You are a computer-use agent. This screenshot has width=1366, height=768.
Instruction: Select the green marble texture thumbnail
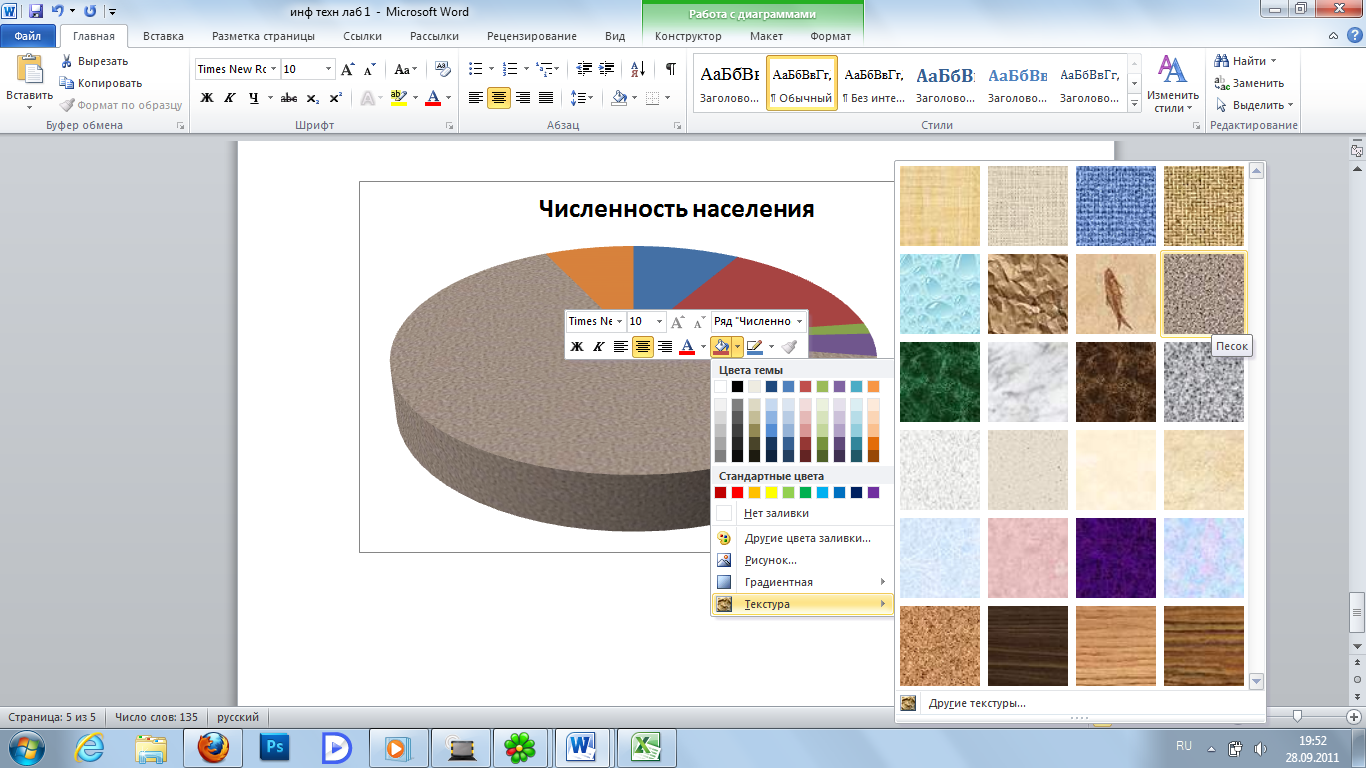tap(940, 382)
